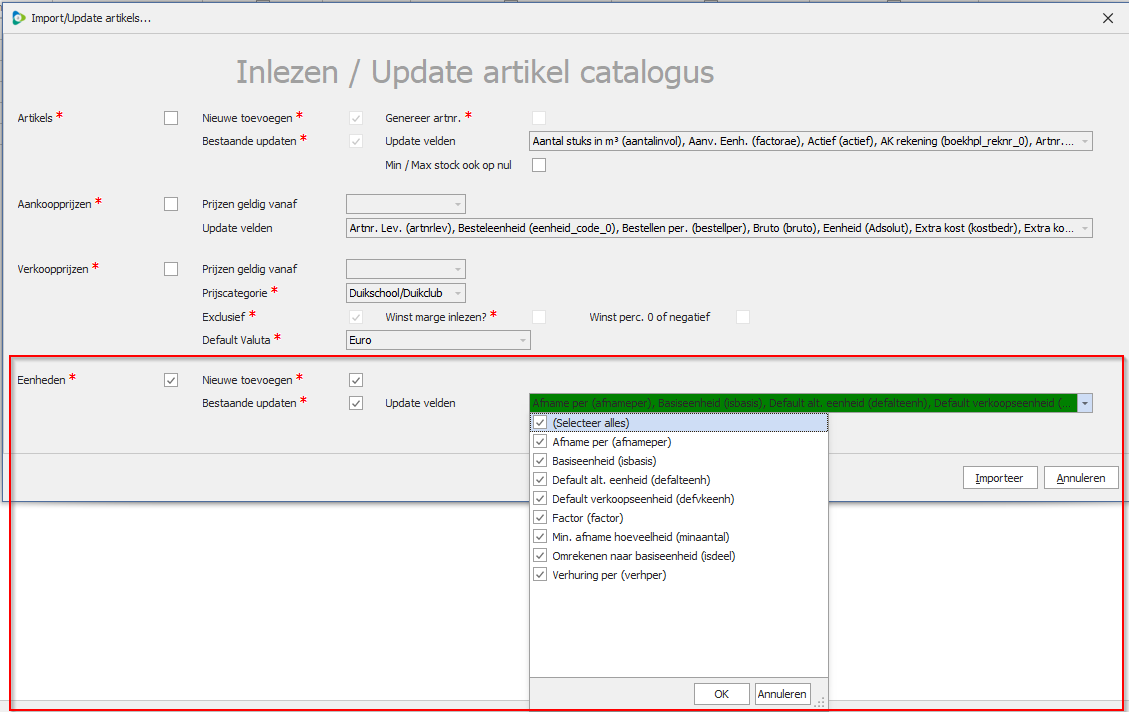This screenshot has height=712, width=1129.
Task: Toggle Min / Max stock ook op nul
Action: coord(539,166)
